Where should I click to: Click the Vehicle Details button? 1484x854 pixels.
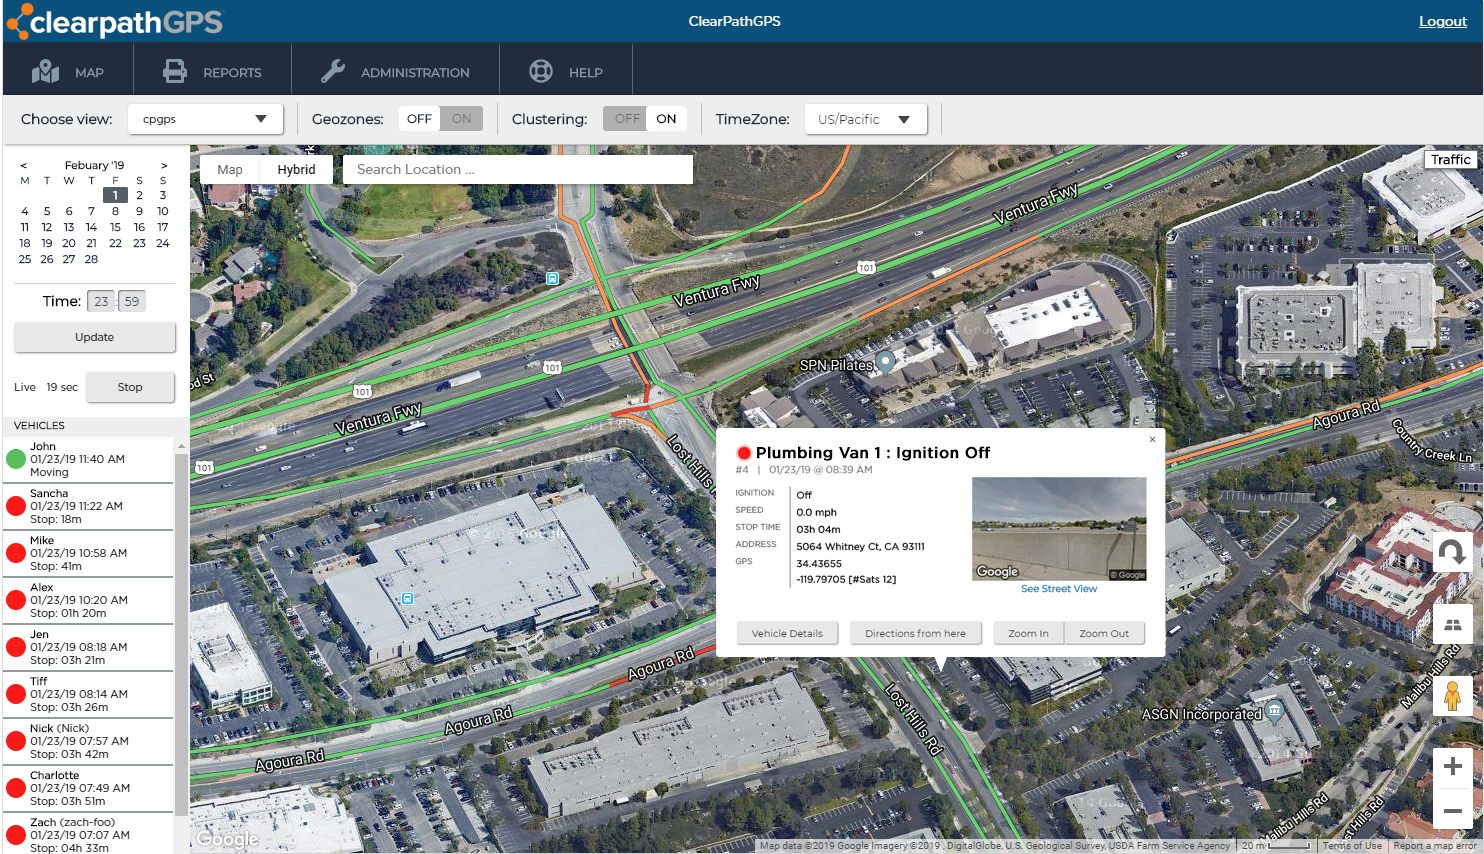point(787,633)
